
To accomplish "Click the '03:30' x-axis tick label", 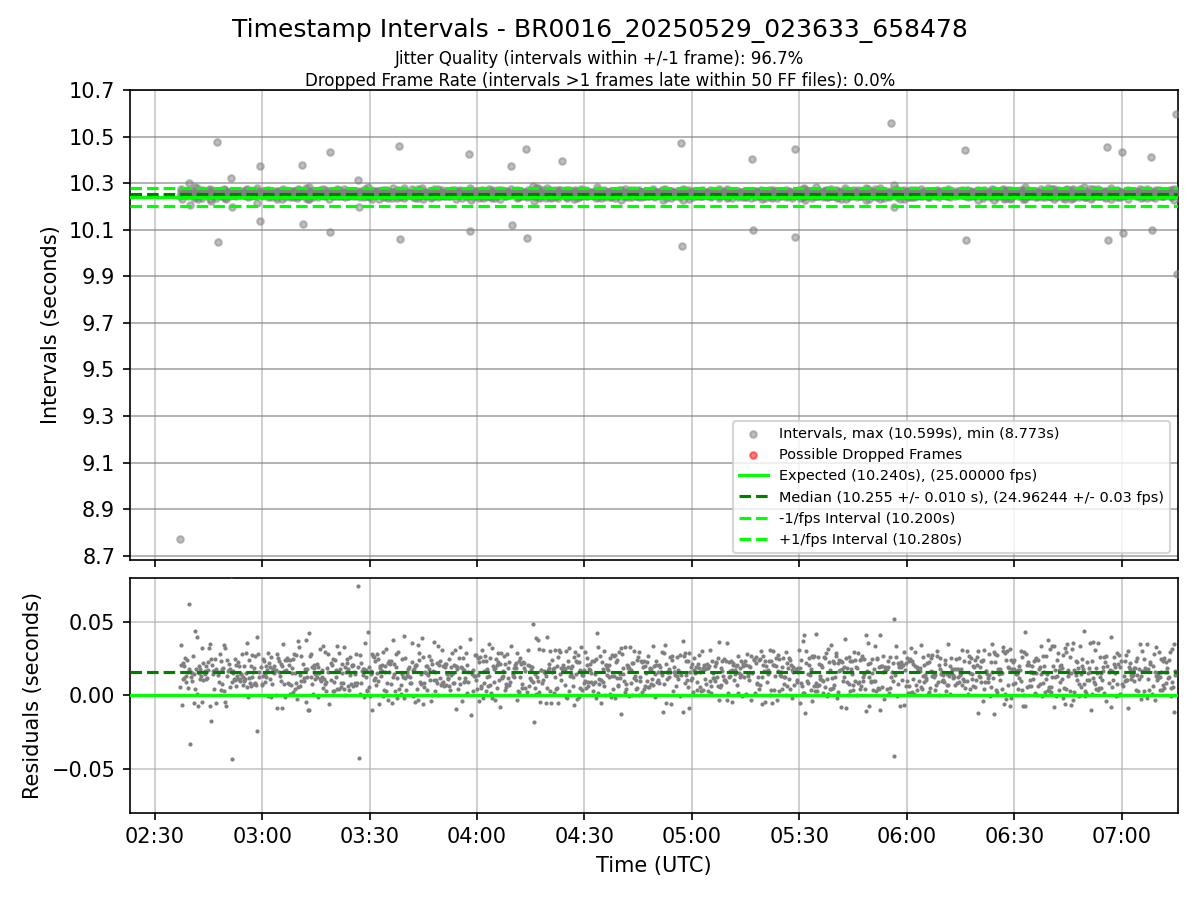I will pos(369,835).
